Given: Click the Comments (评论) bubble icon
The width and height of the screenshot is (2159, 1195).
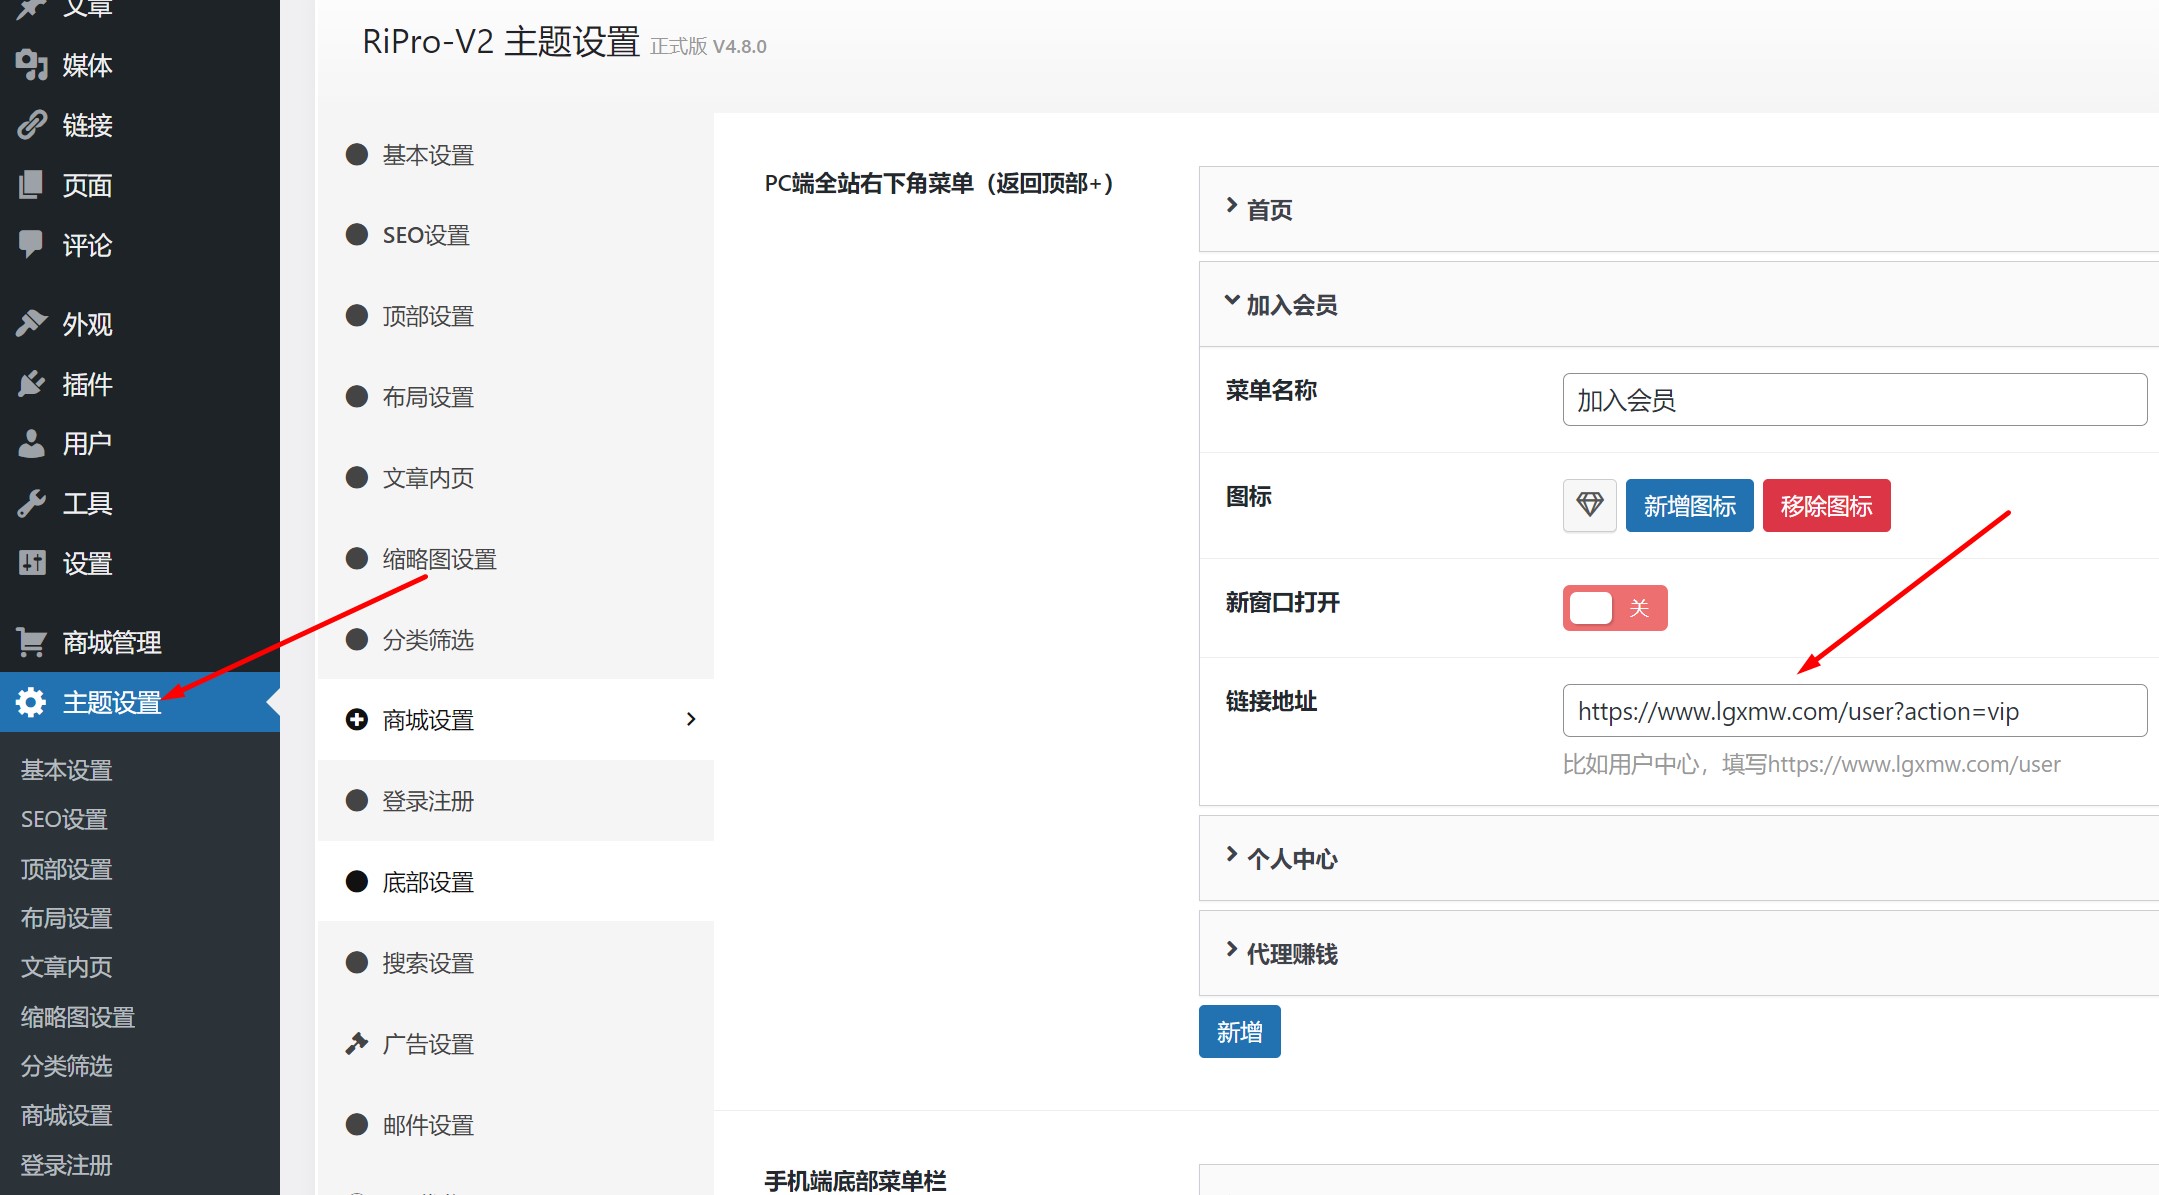Looking at the screenshot, I should (x=32, y=244).
